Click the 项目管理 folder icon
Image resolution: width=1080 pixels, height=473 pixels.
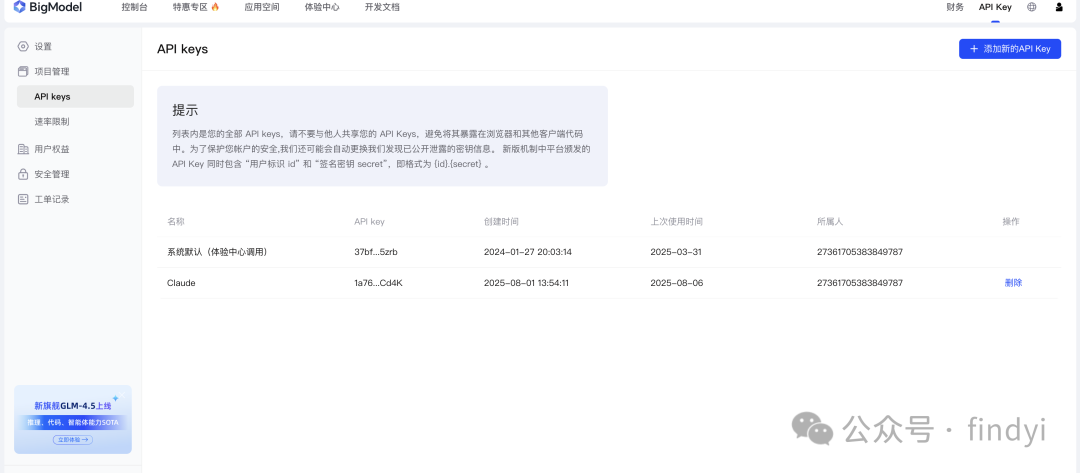coord(23,72)
